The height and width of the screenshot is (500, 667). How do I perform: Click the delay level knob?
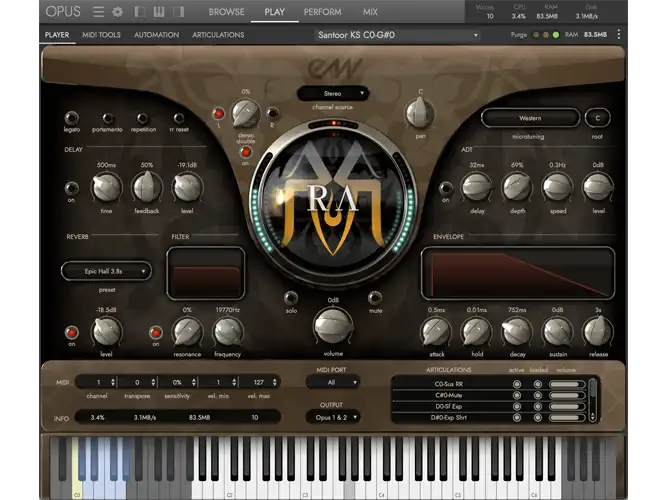point(187,187)
